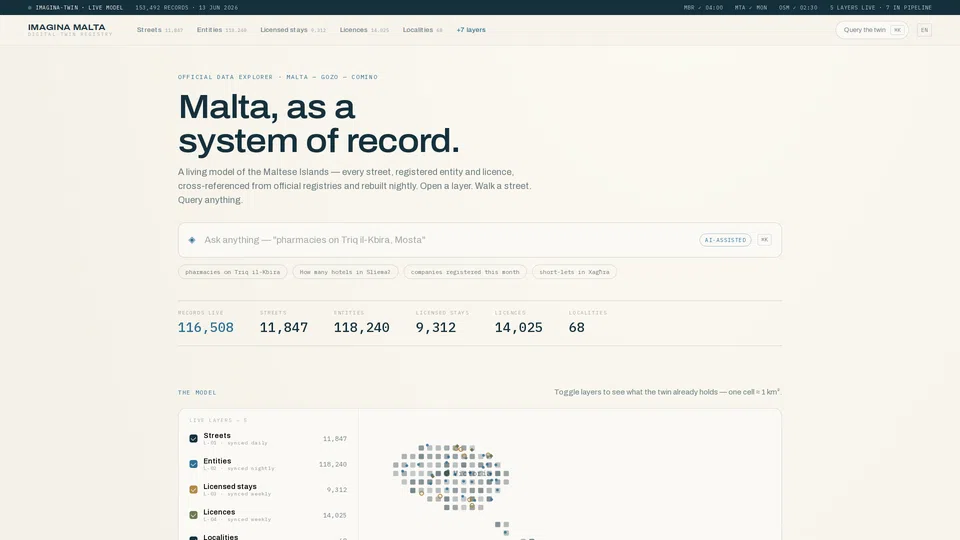Image resolution: width=960 pixels, height=540 pixels.
Task: Select 'How many hotels in Sliema?' chip
Action: [x=345, y=272]
